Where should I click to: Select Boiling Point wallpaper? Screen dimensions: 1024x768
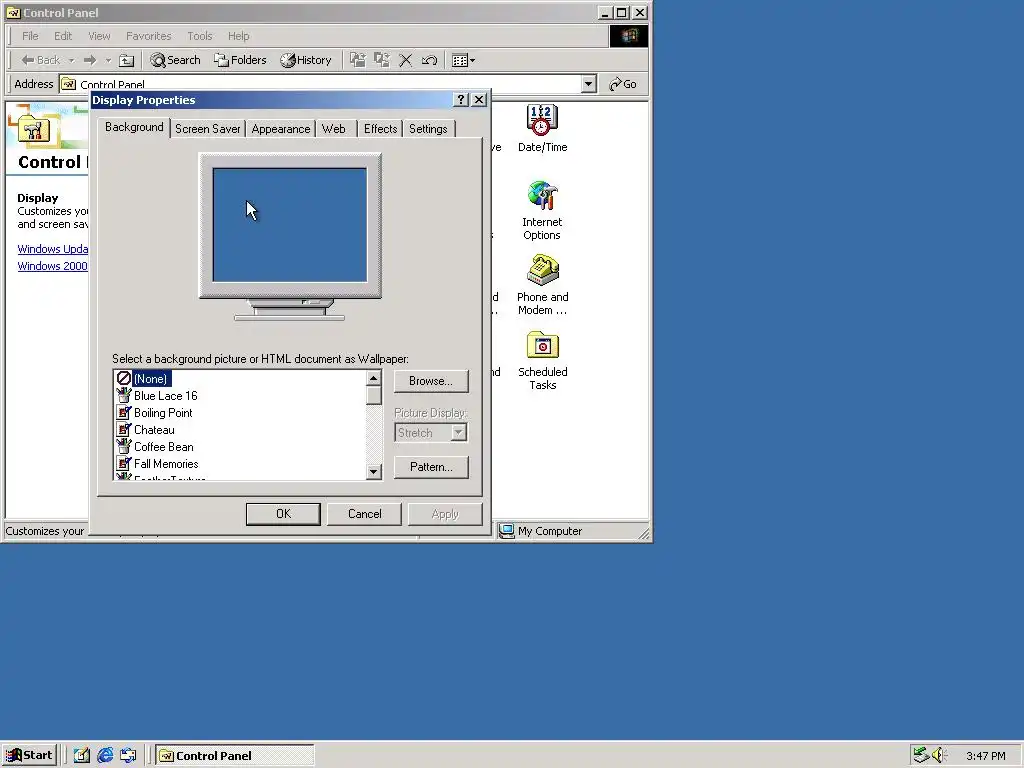(x=163, y=413)
